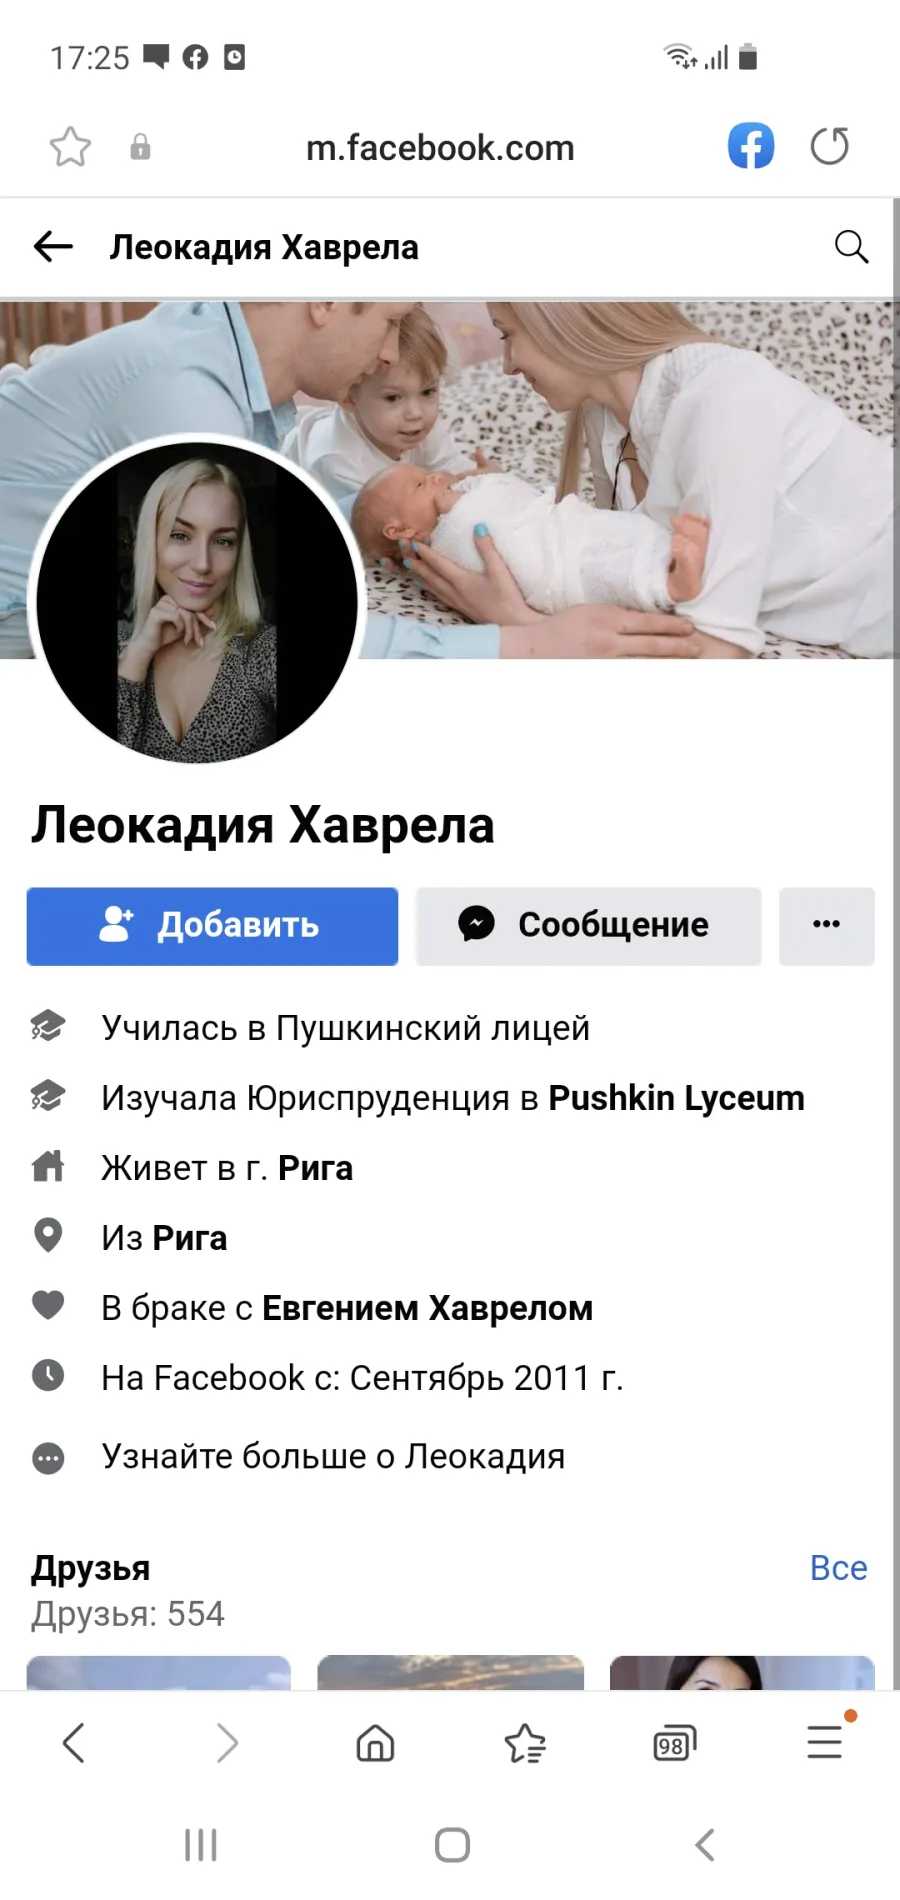Go back with the profile header arrow
The image size is (900, 1900).
click(x=53, y=246)
